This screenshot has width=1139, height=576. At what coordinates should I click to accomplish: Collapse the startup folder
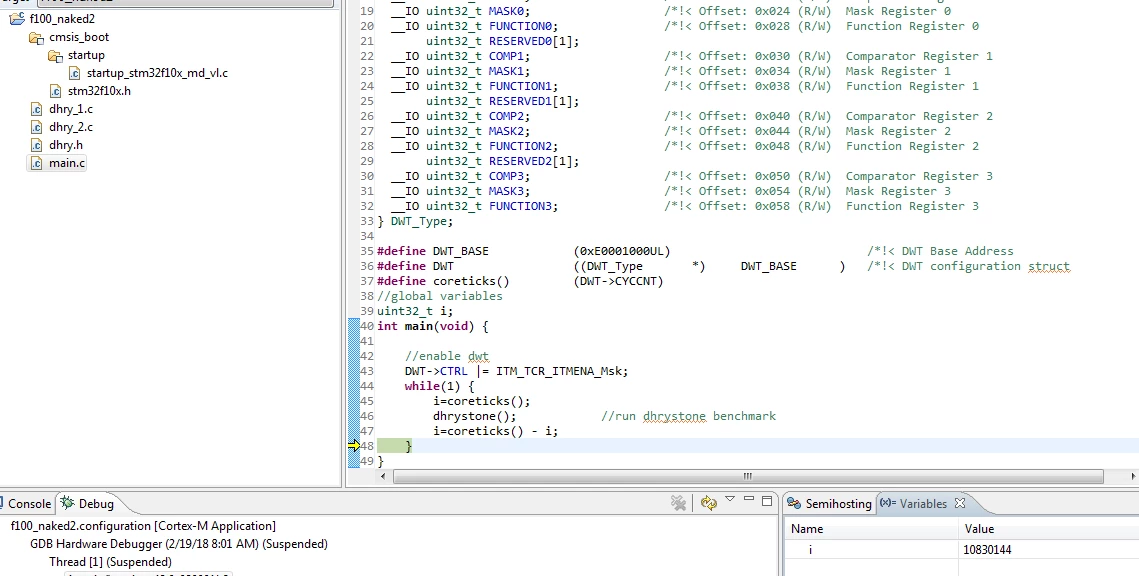tap(86, 55)
